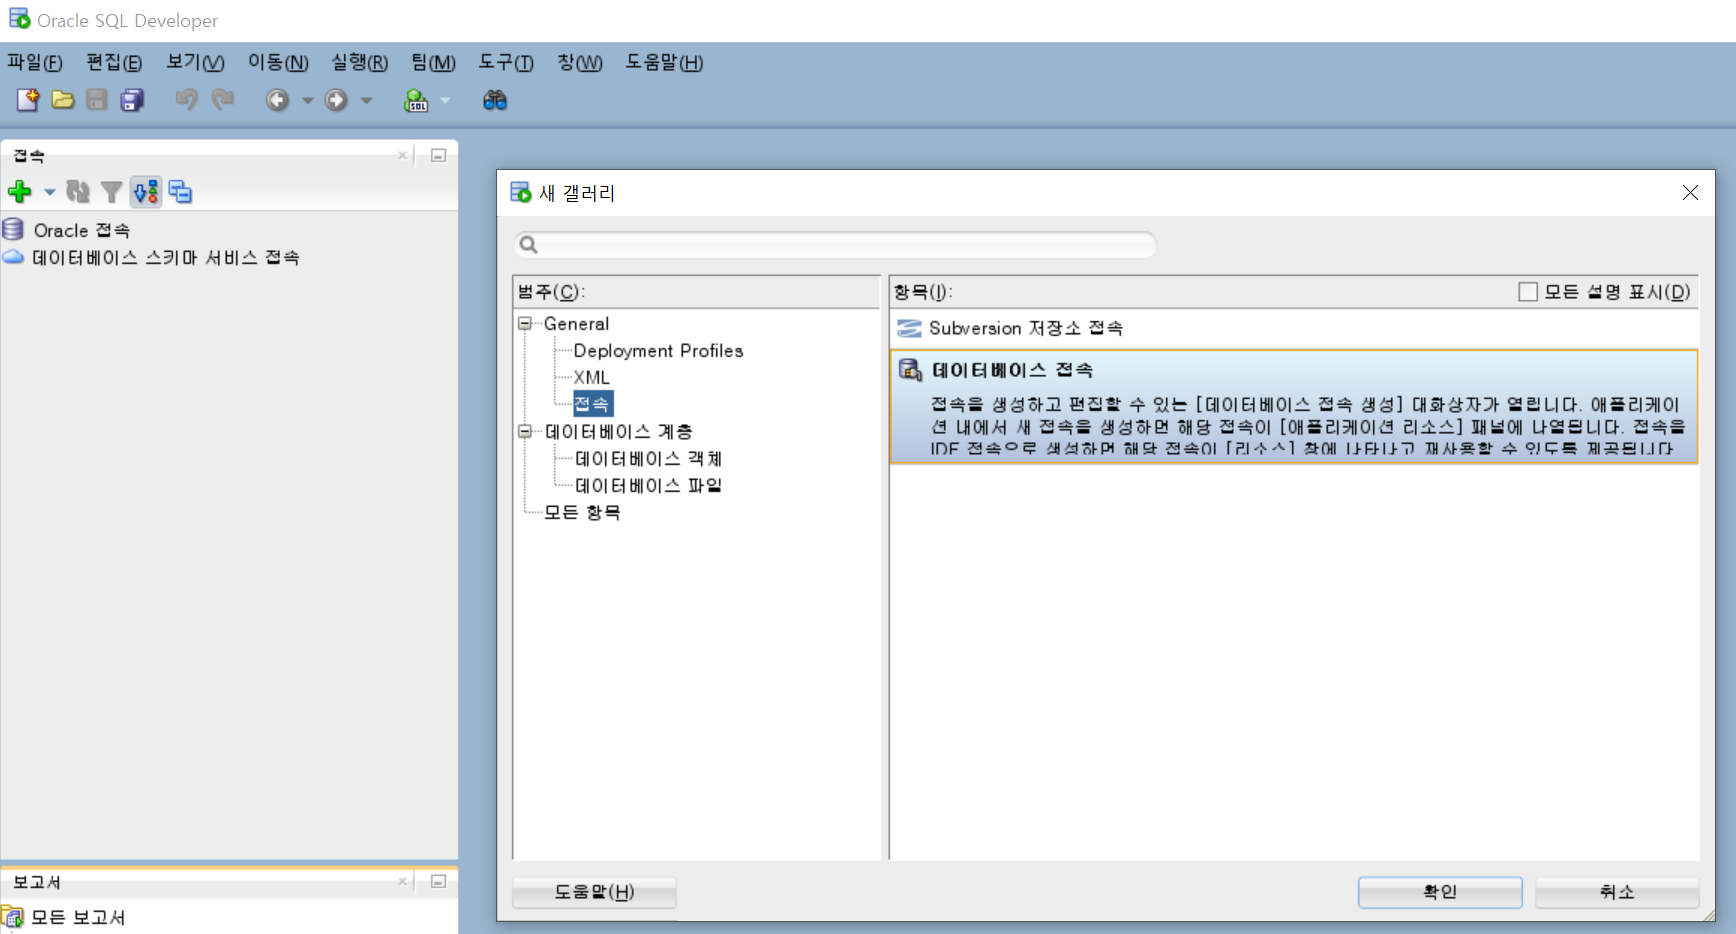
Task: Select the 접속 category under General
Action: 593,404
